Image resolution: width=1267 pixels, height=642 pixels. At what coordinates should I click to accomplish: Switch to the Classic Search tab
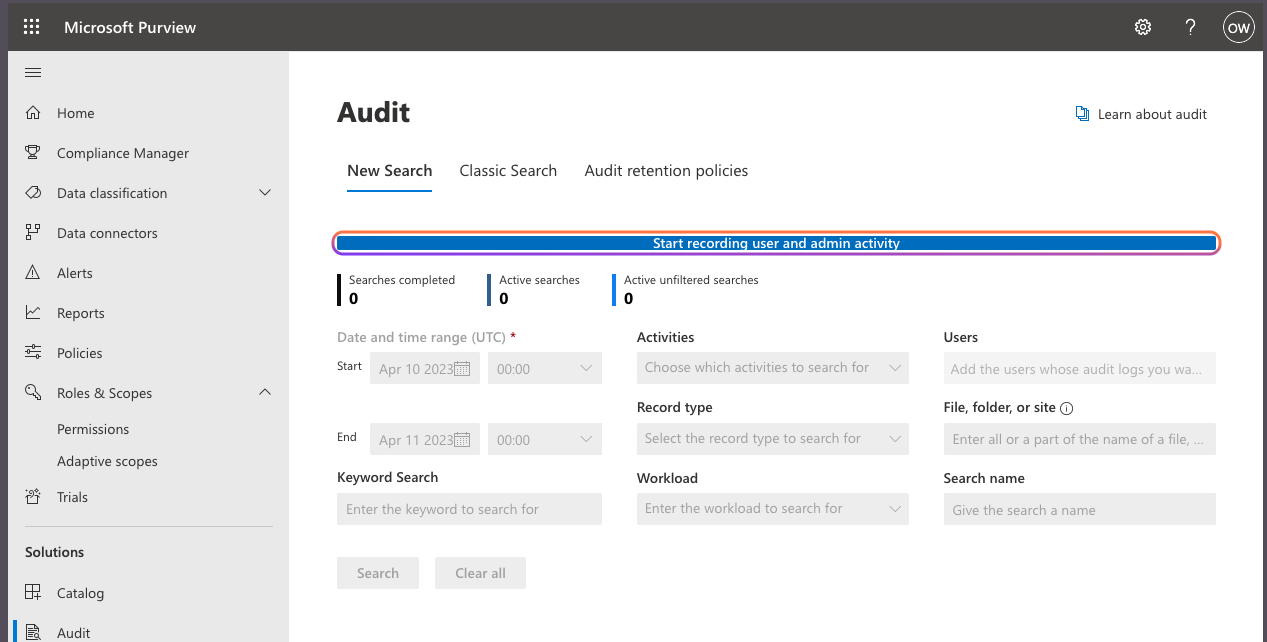[508, 171]
